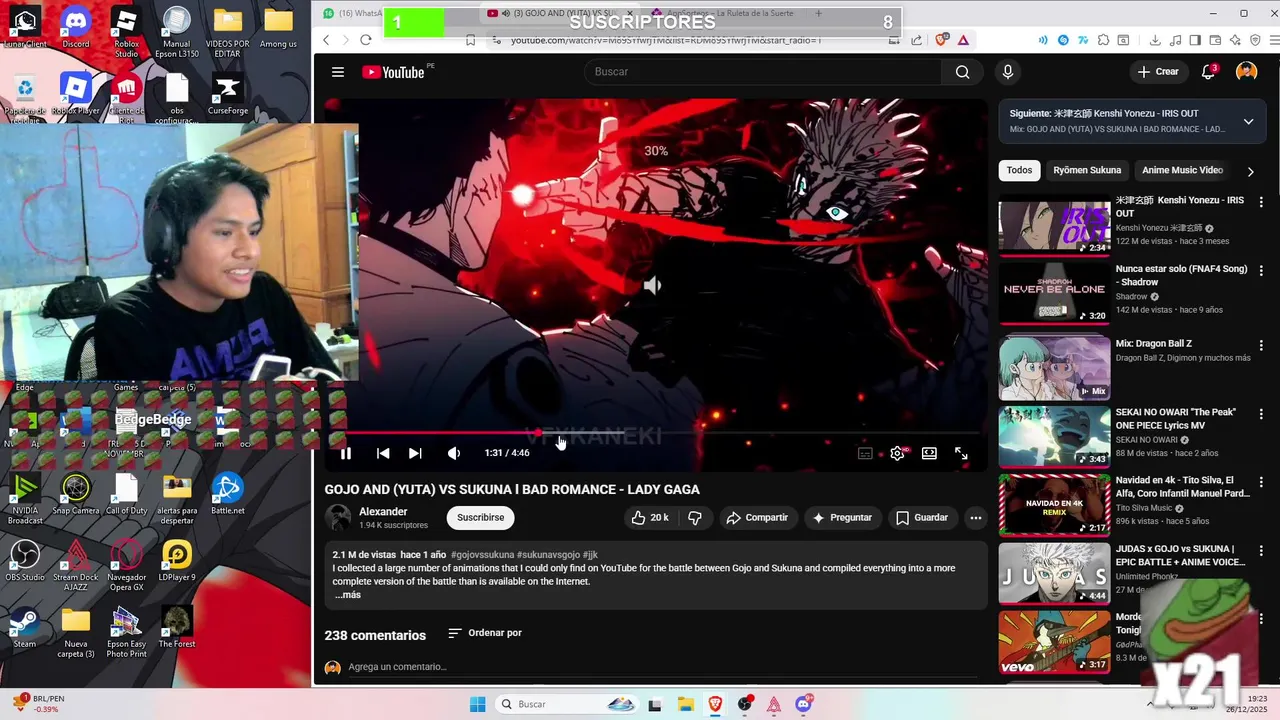
Task: Open the Brave downloads icon
Action: (x=1155, y=40)
